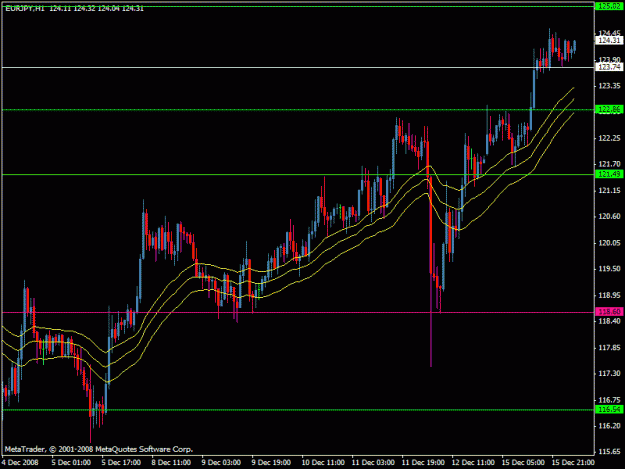Click the 123.35 price scale value
Viewport: 625px width, 469px height.
[609, 86]
